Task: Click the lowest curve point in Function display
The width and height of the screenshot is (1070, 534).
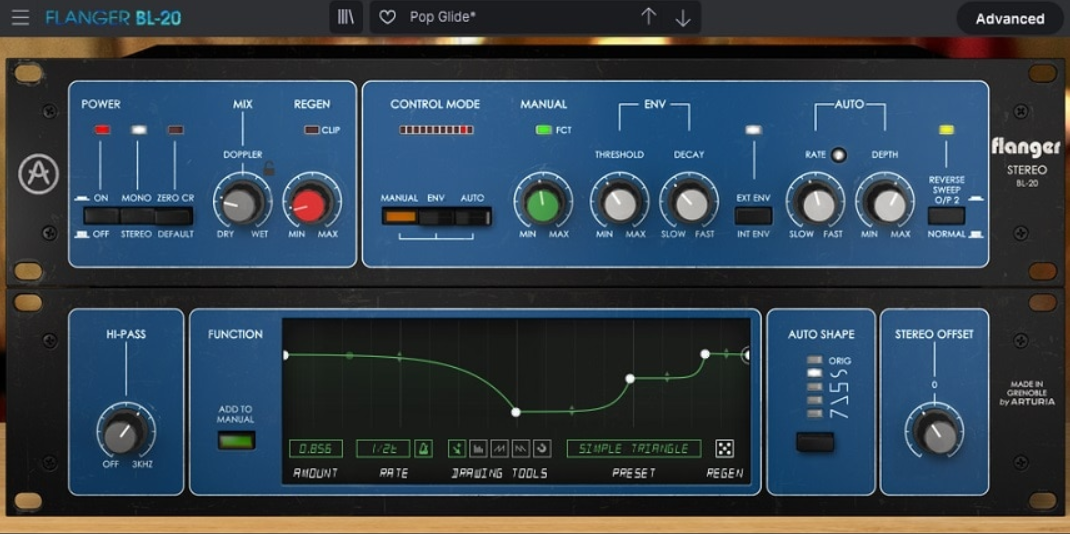Action: point(516,412)
